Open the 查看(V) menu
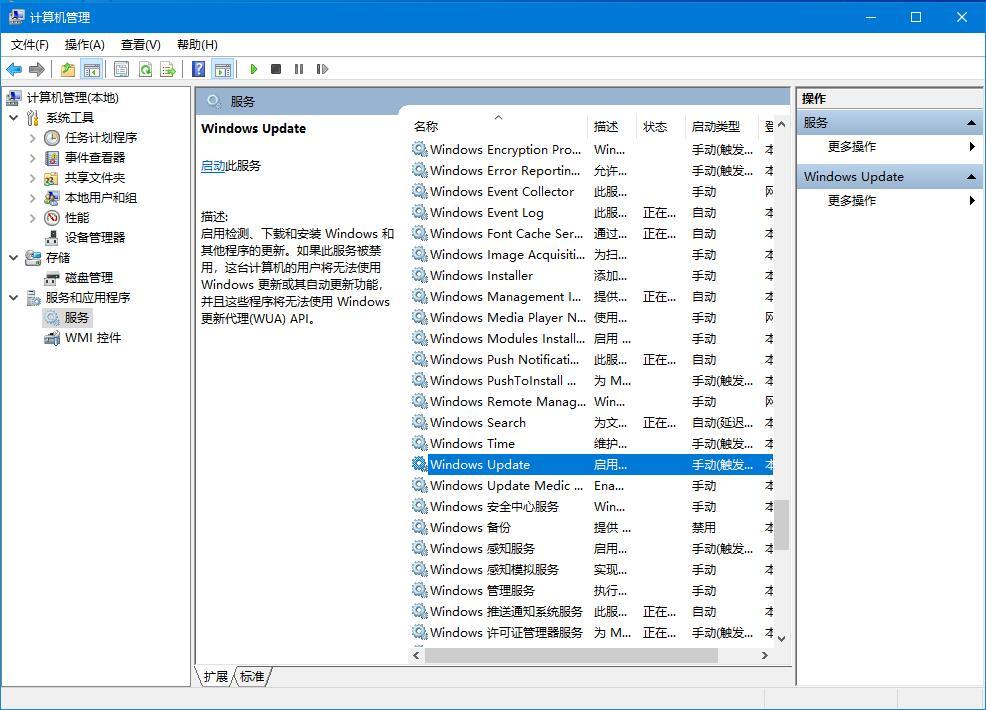The height and width of the screenshot is (710, 986). coord(140,45)
